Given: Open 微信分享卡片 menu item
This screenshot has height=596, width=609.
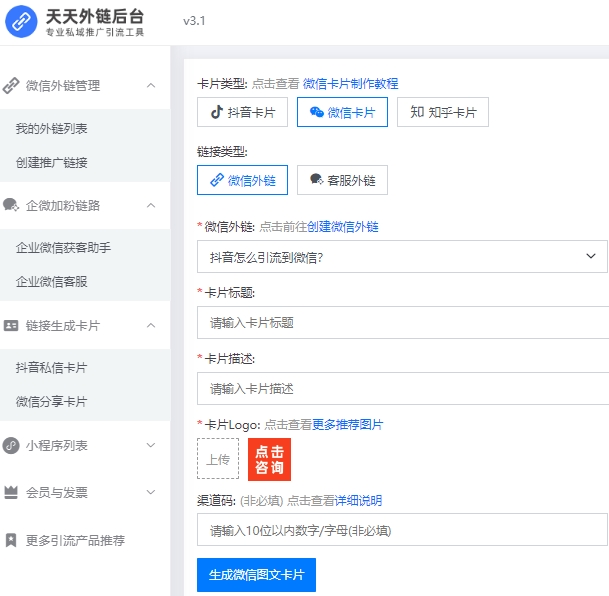Looking at the screenshot, I should pos(51,402).
